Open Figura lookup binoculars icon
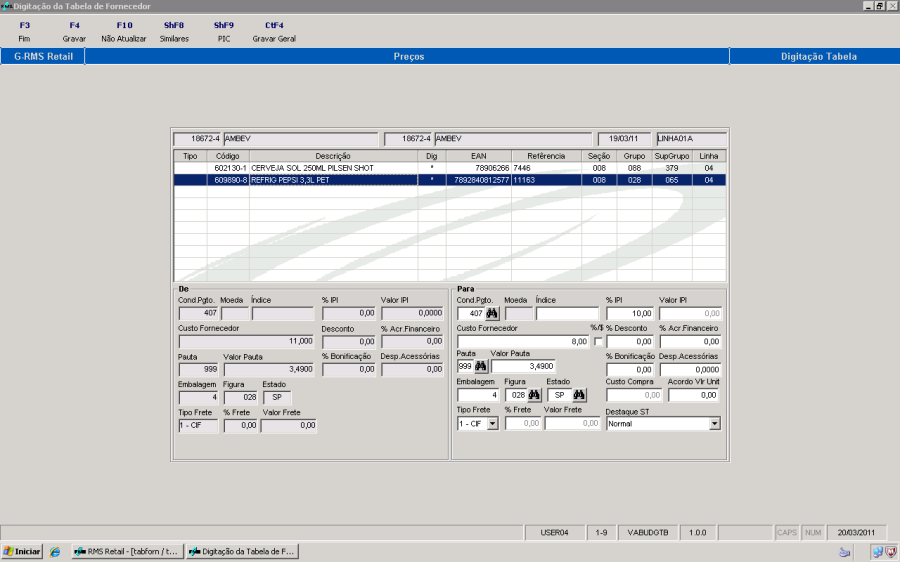 coord(534,395)
